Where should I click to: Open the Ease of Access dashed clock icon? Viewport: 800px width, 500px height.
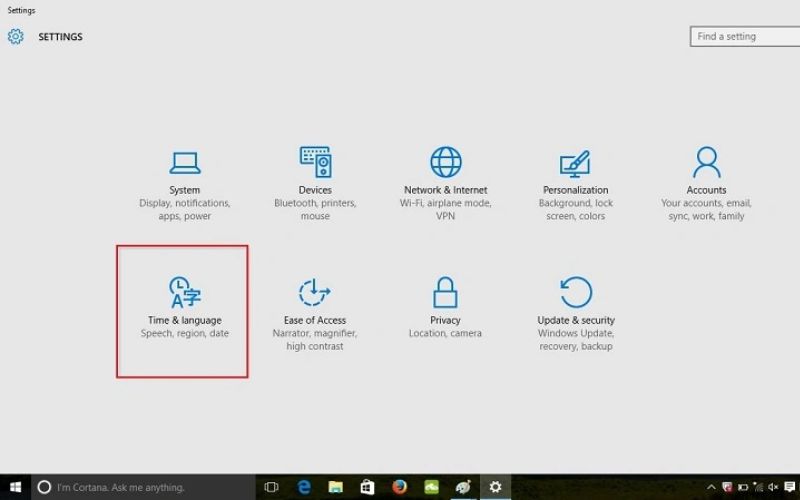[x=314, y=292]
